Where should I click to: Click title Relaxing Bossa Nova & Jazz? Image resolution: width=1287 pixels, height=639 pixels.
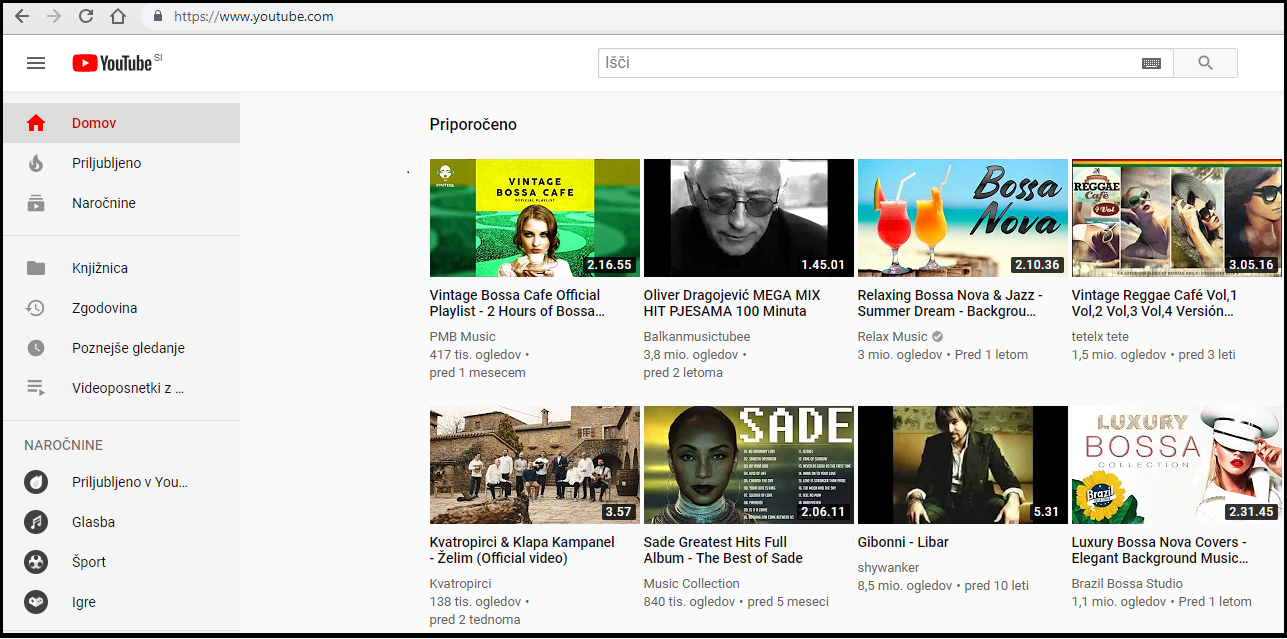click(x=950, y=303)
